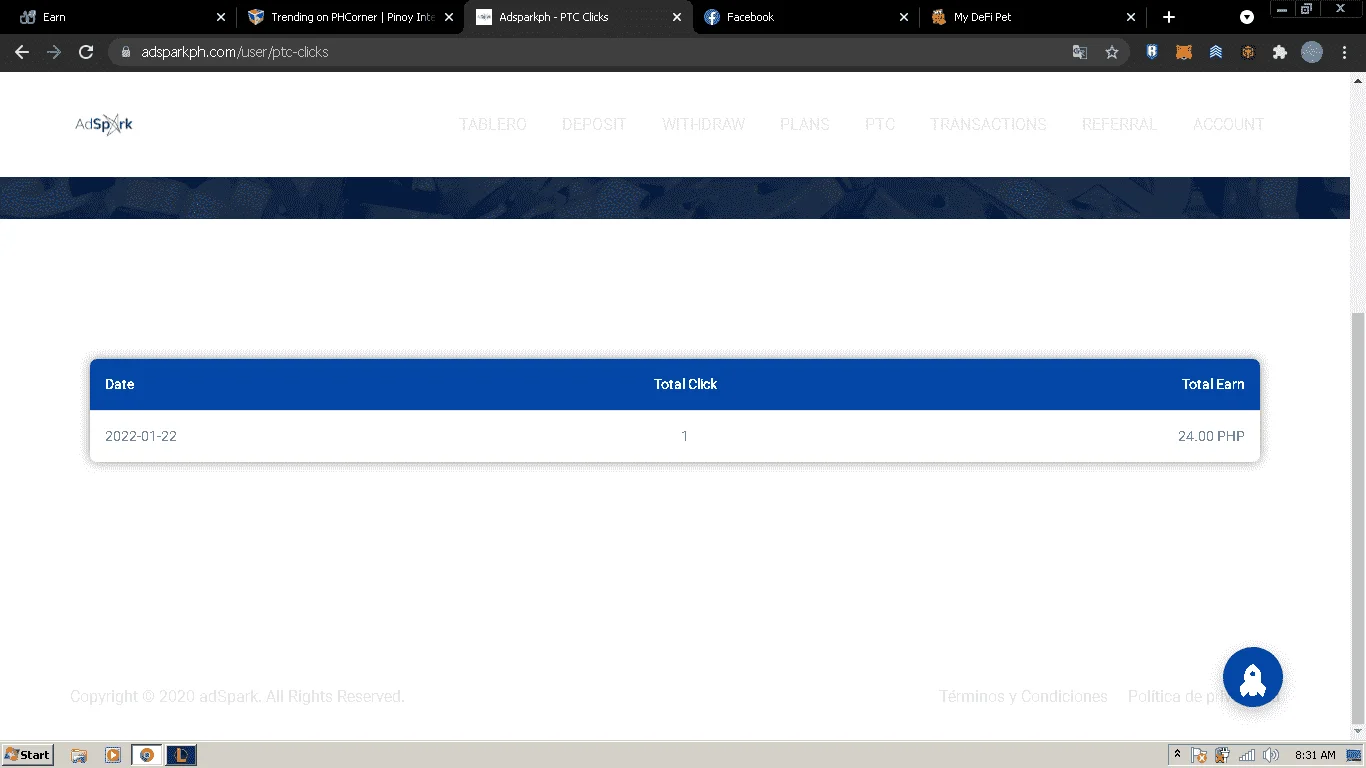
Task: Close the Facebook tab
Action: click(x=904, y=17)
